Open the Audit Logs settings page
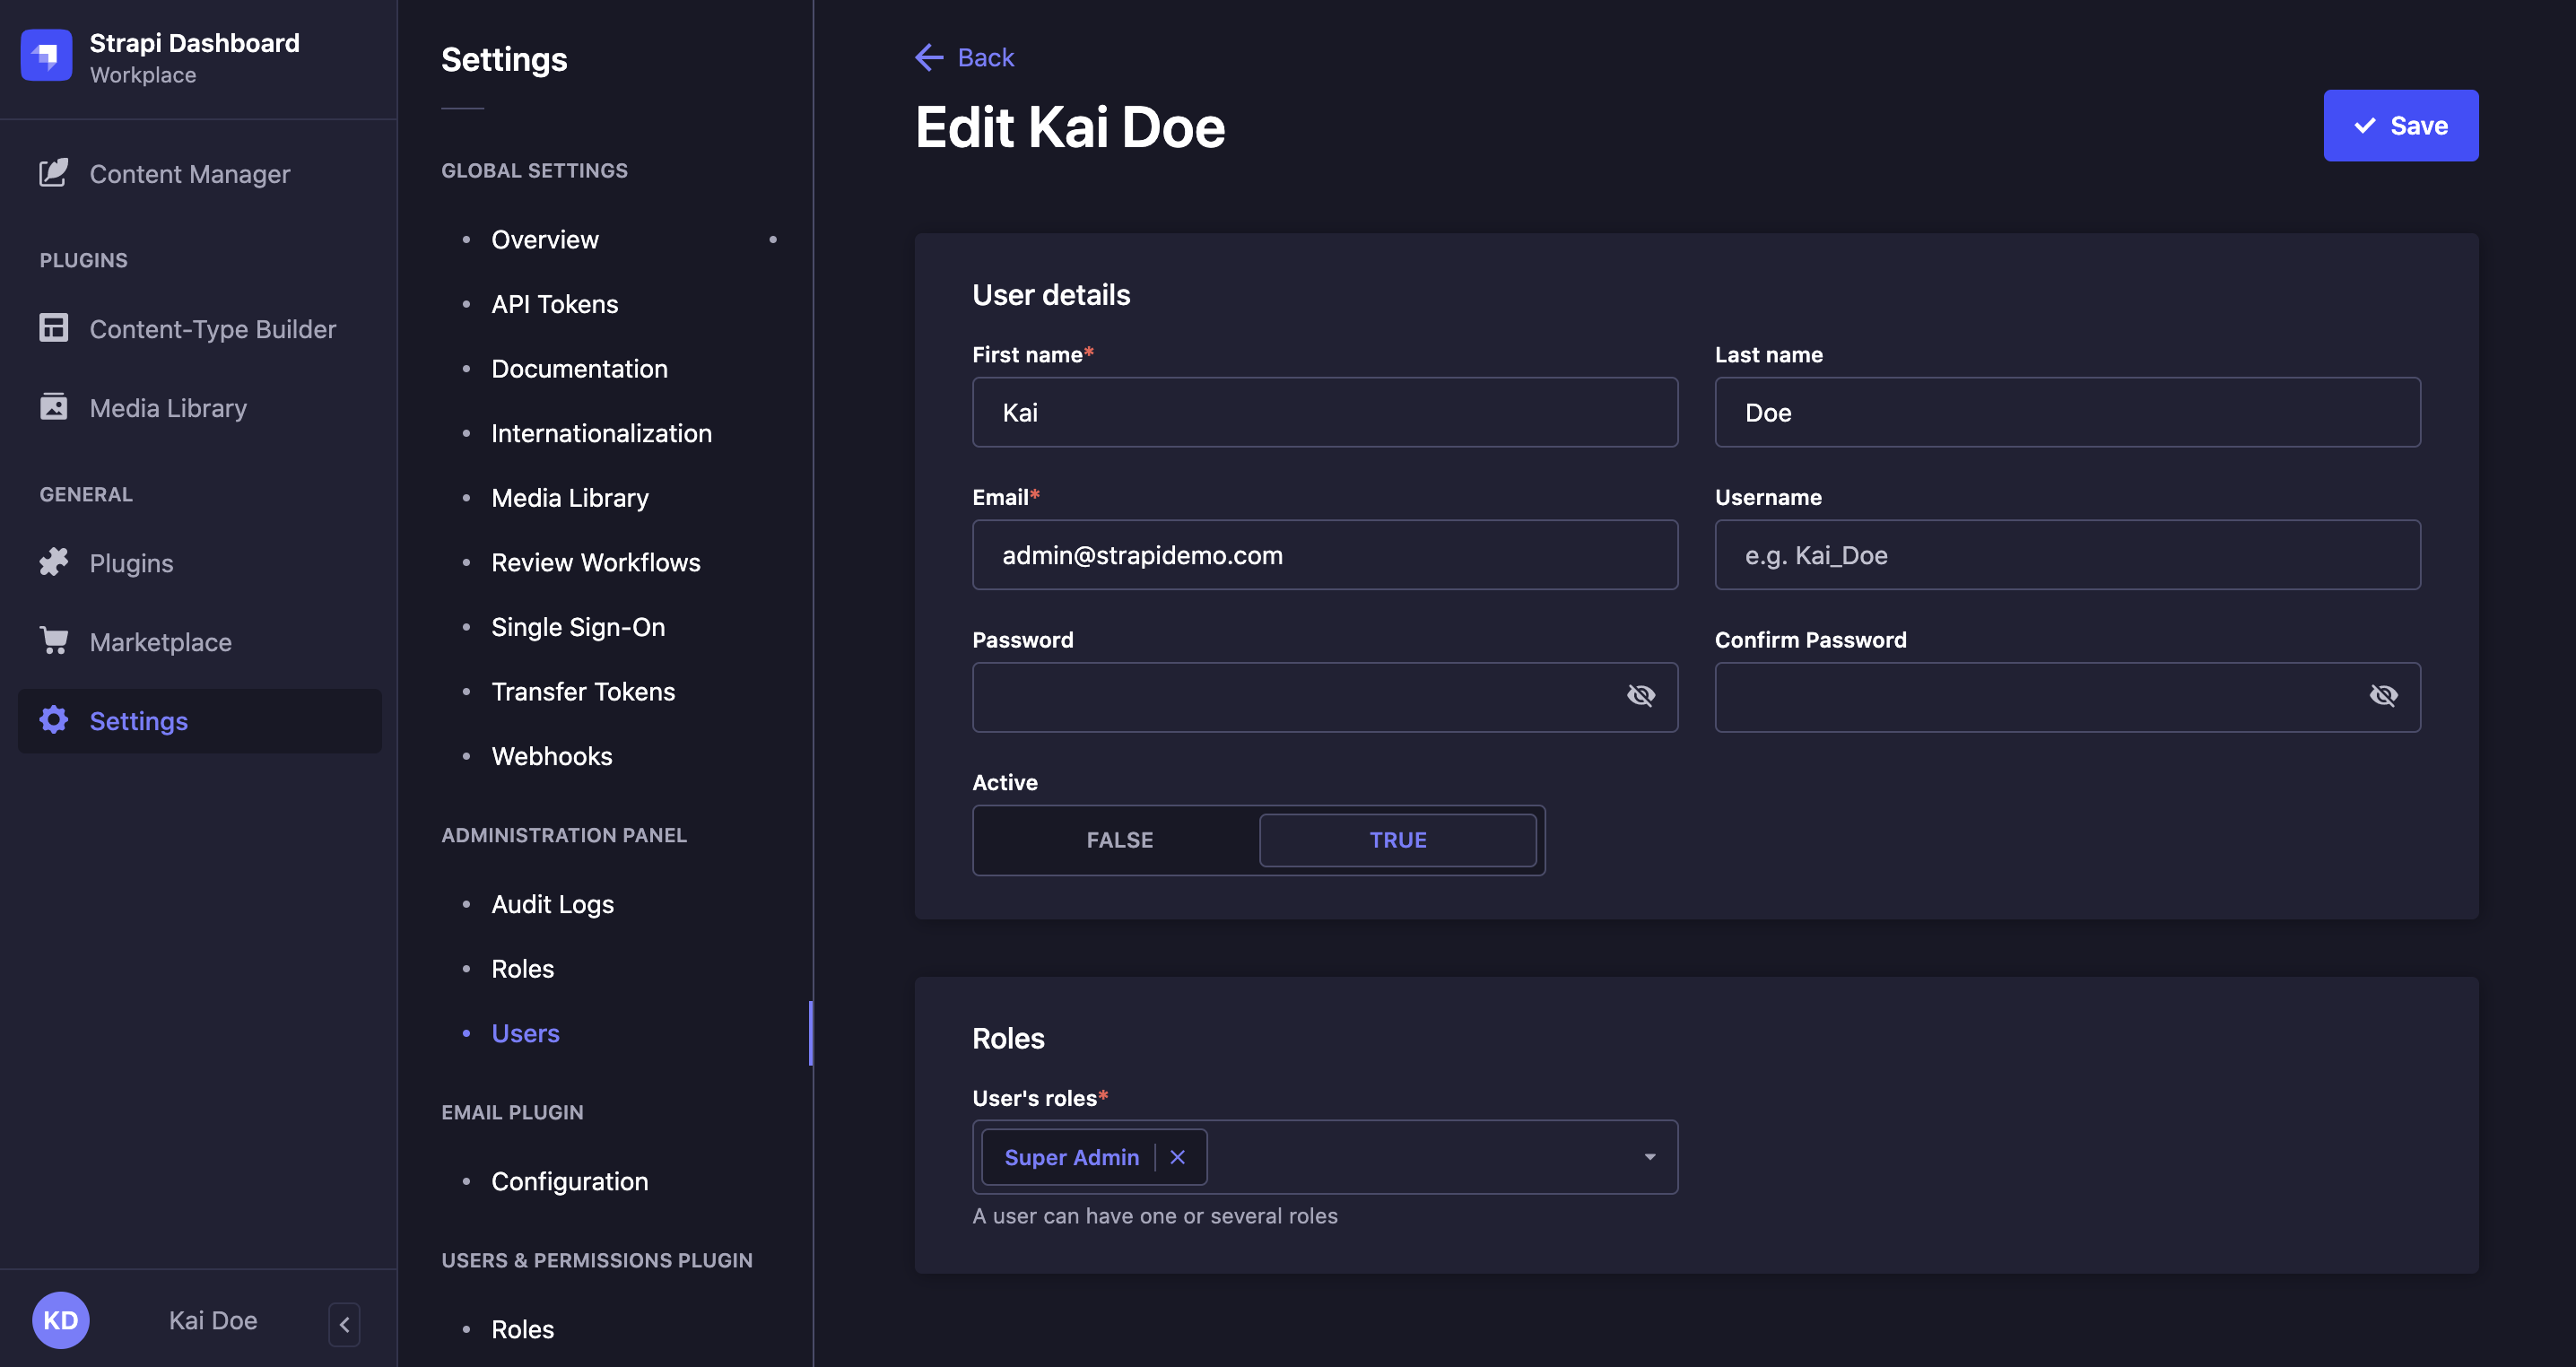Image resolution: width=2576 pixels, height=1367 pixels. [x=552, y=903]
